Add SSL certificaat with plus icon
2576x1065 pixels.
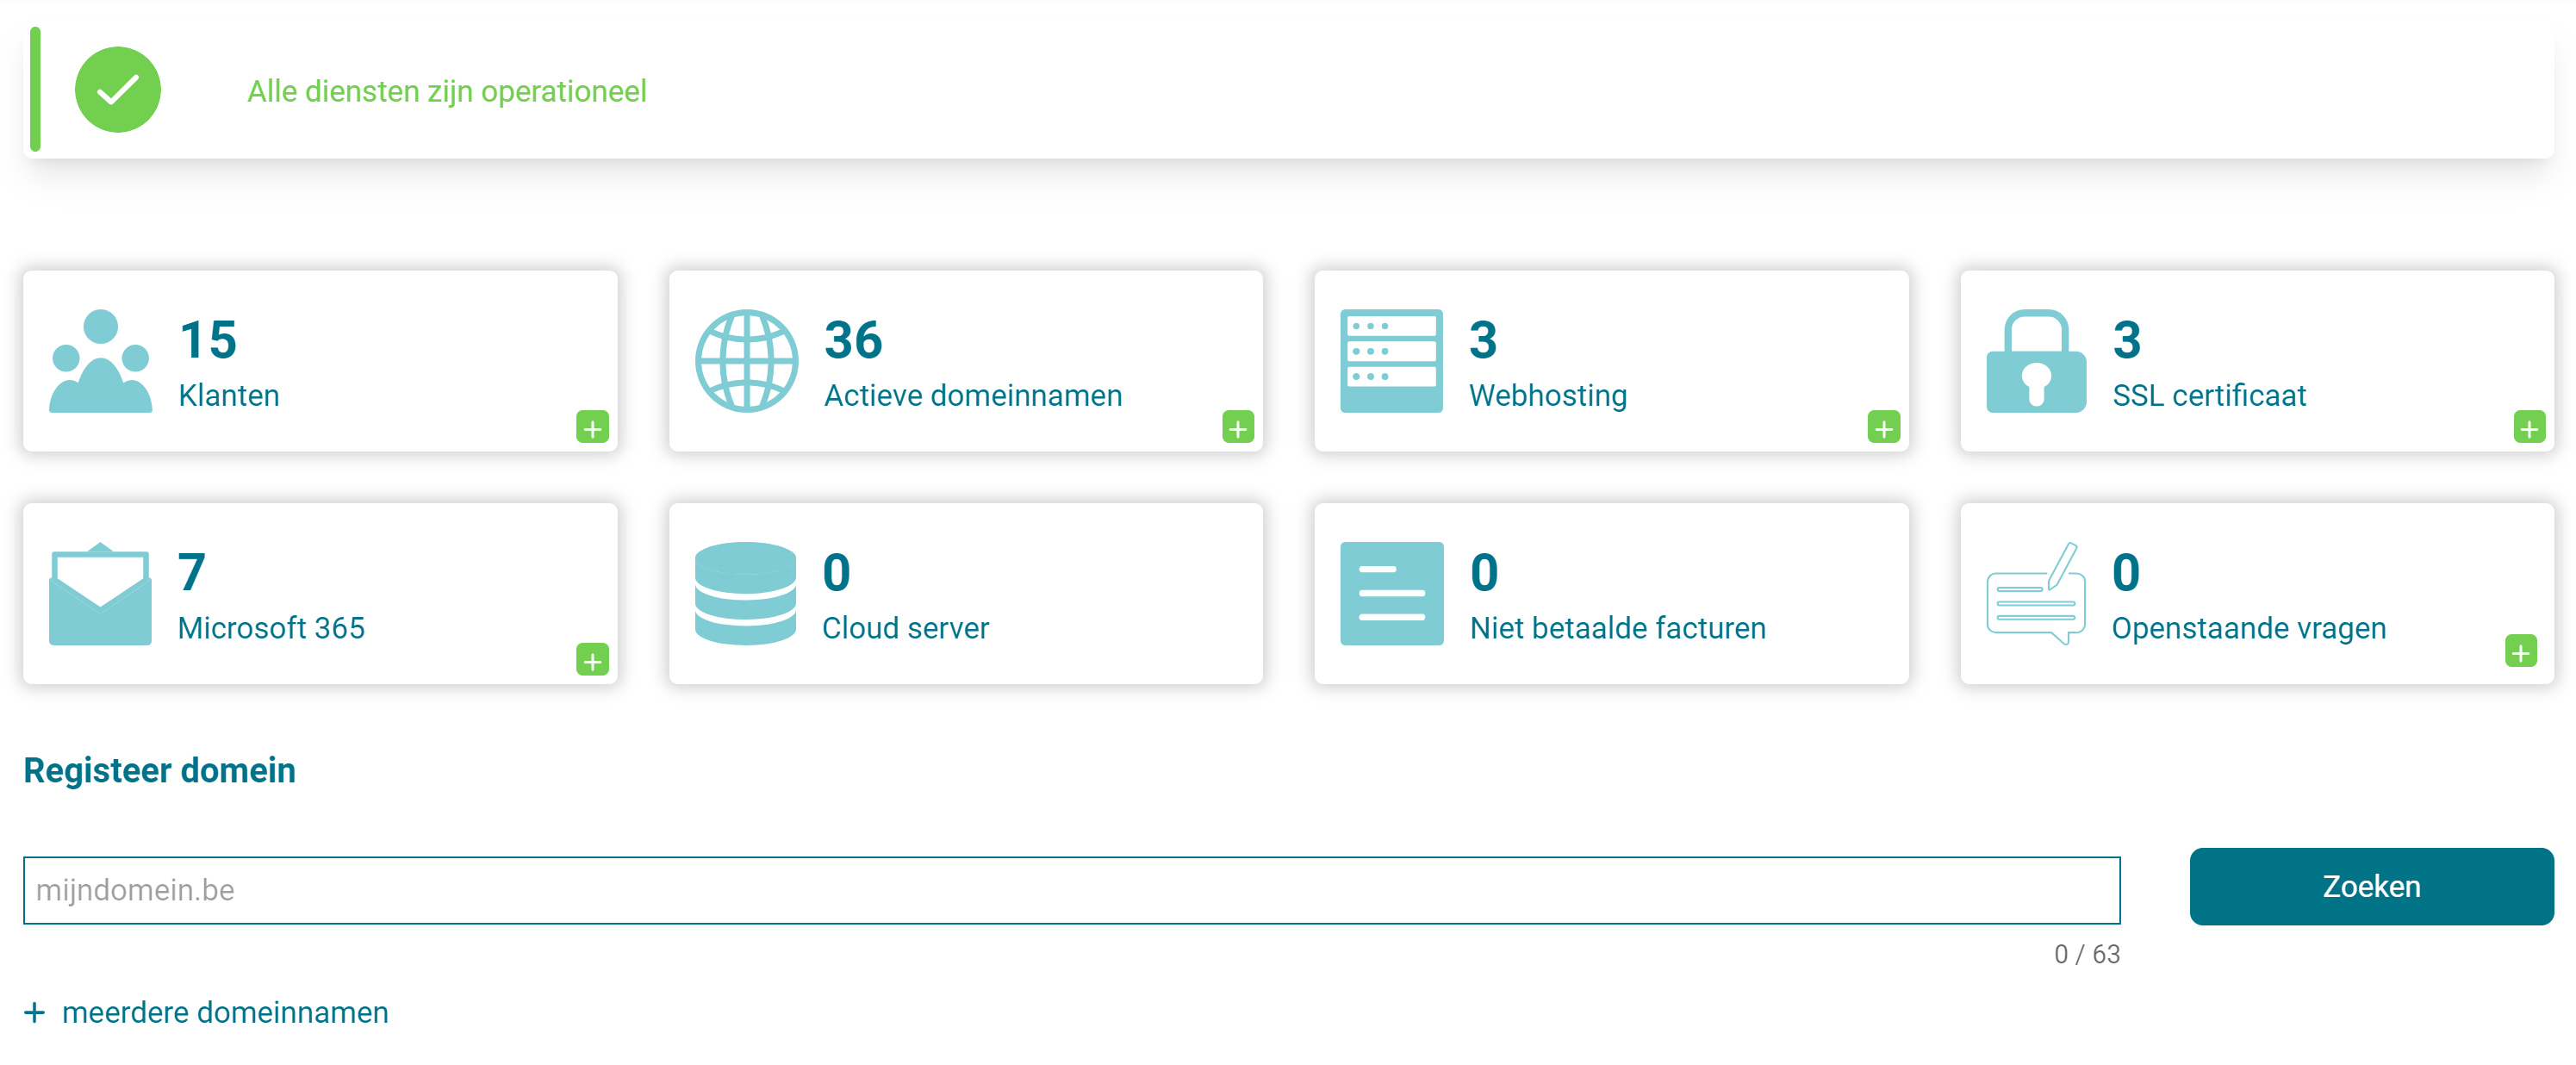pyautogui.click(x=2530, y=428)
